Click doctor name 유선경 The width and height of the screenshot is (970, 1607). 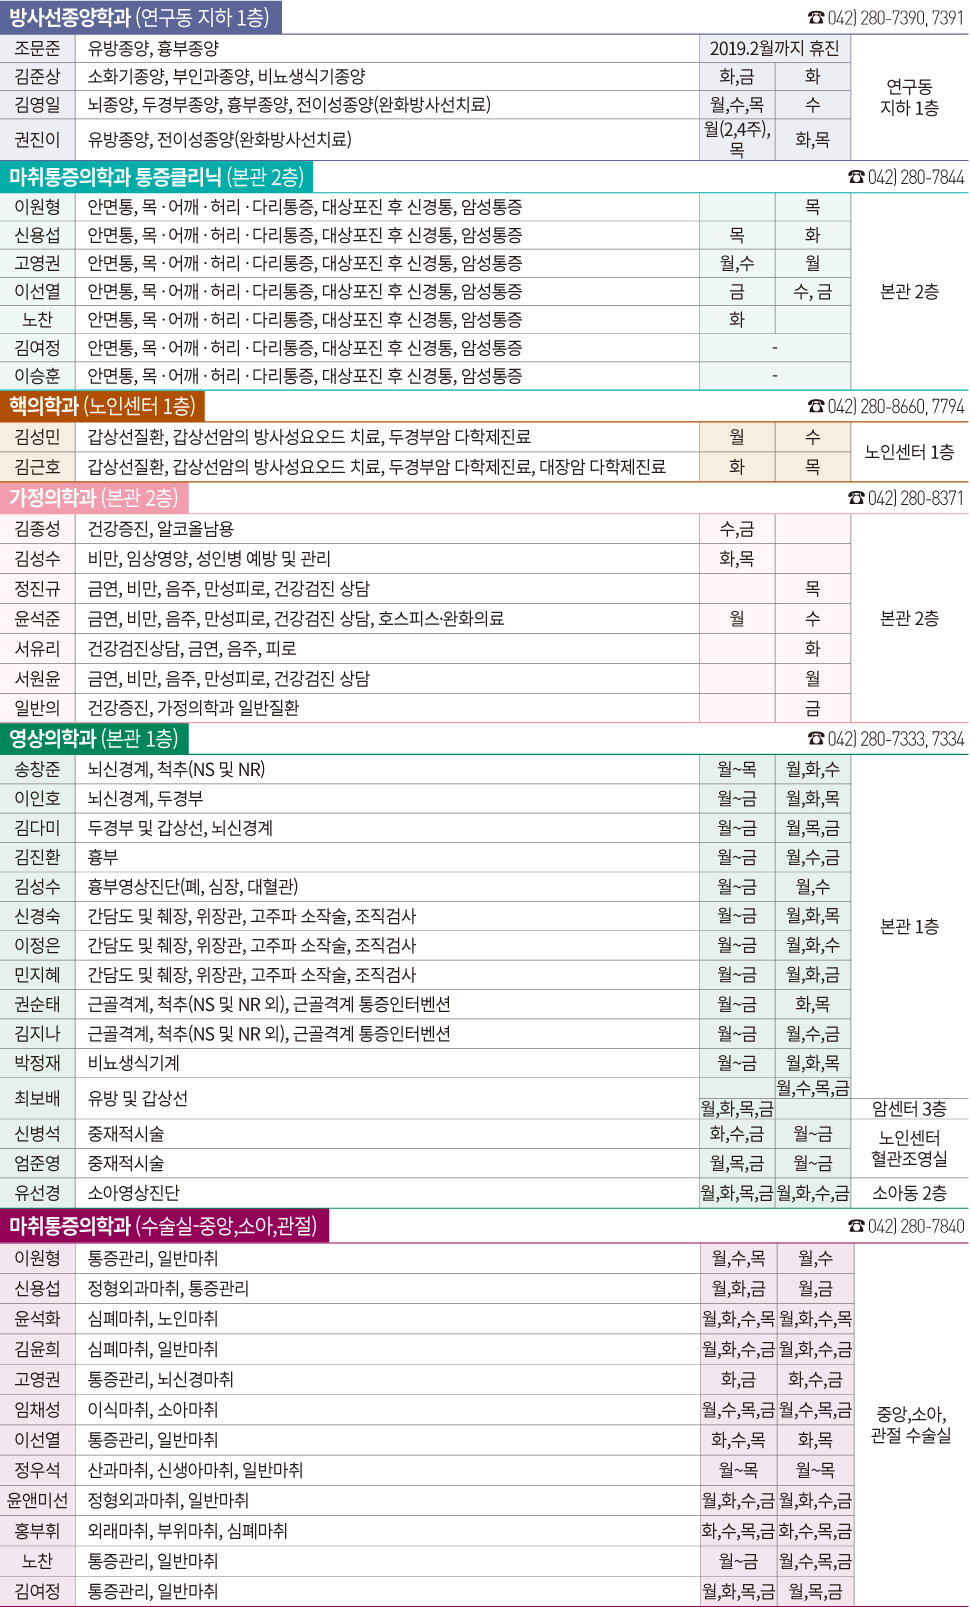click(37, 1193)
